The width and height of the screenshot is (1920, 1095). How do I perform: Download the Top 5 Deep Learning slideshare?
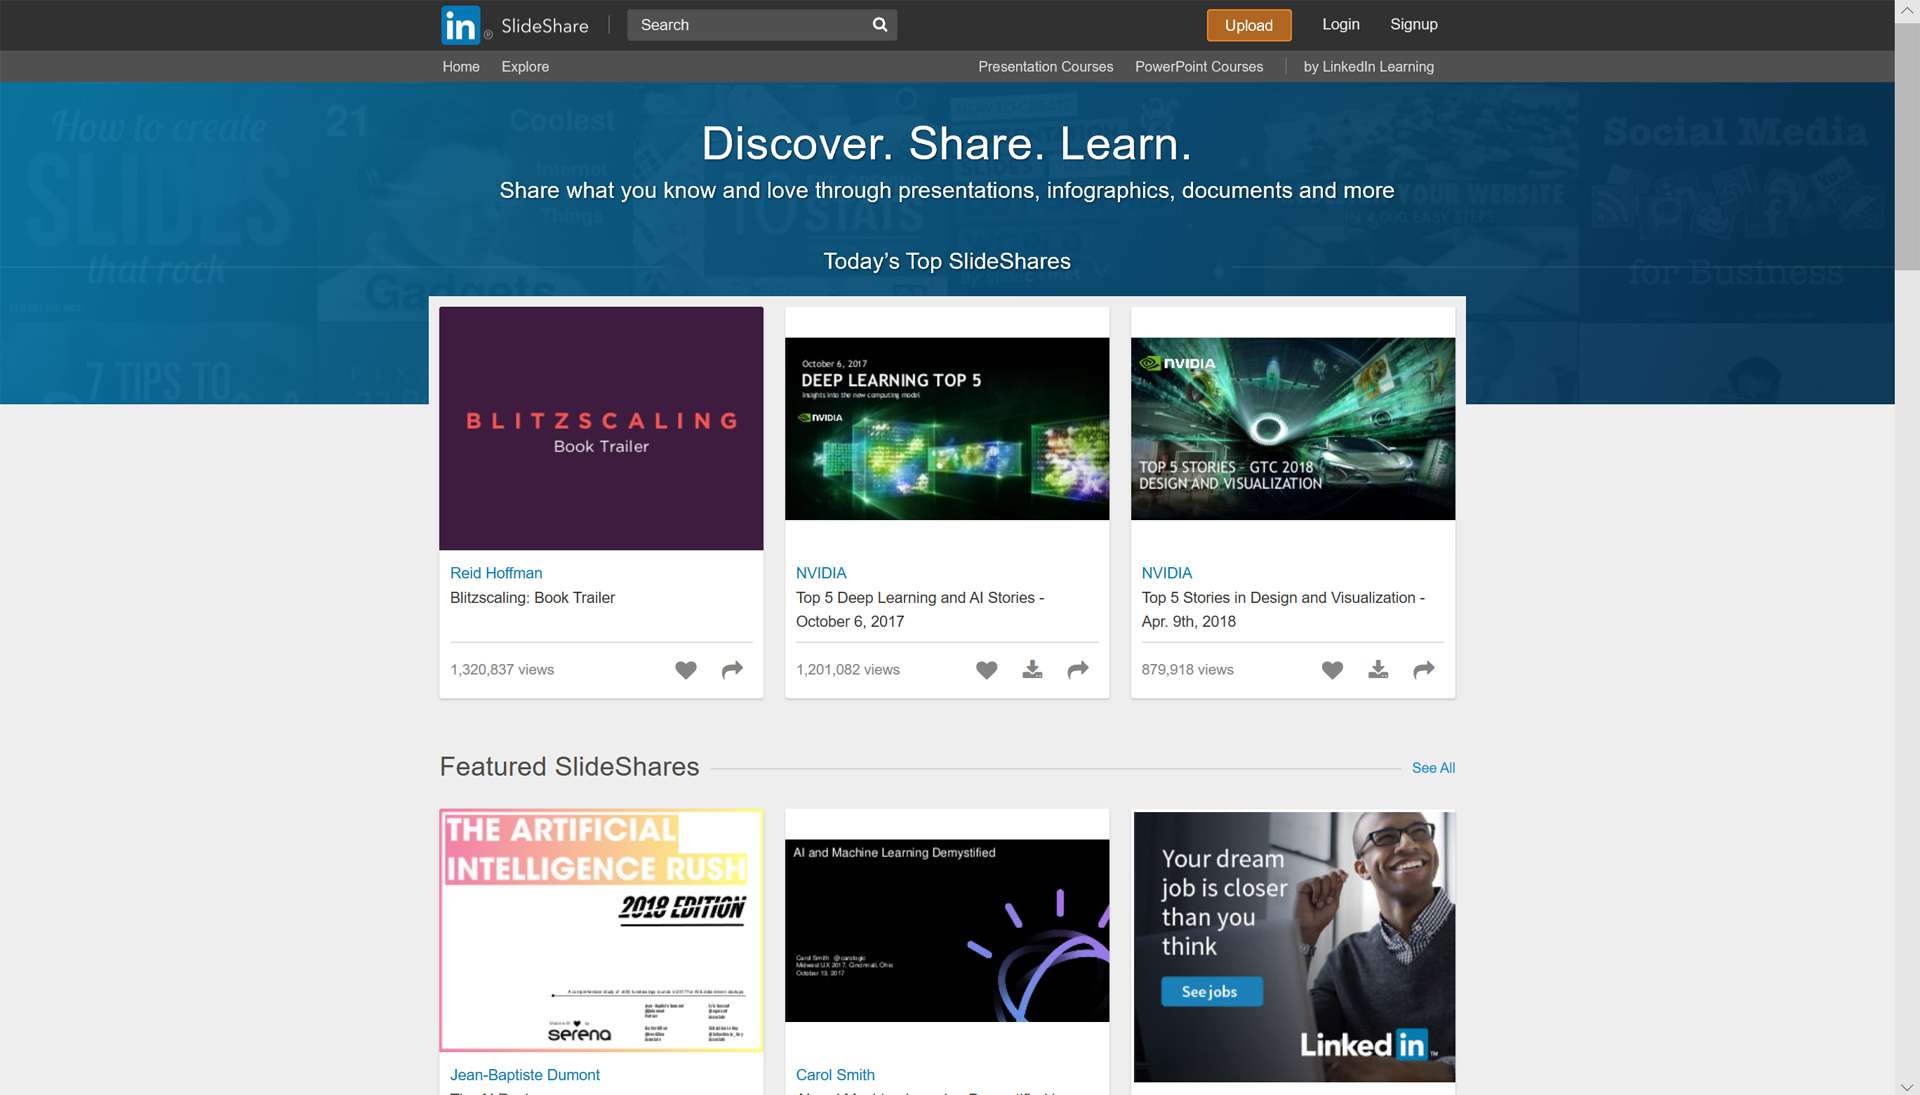(1033, 670)
